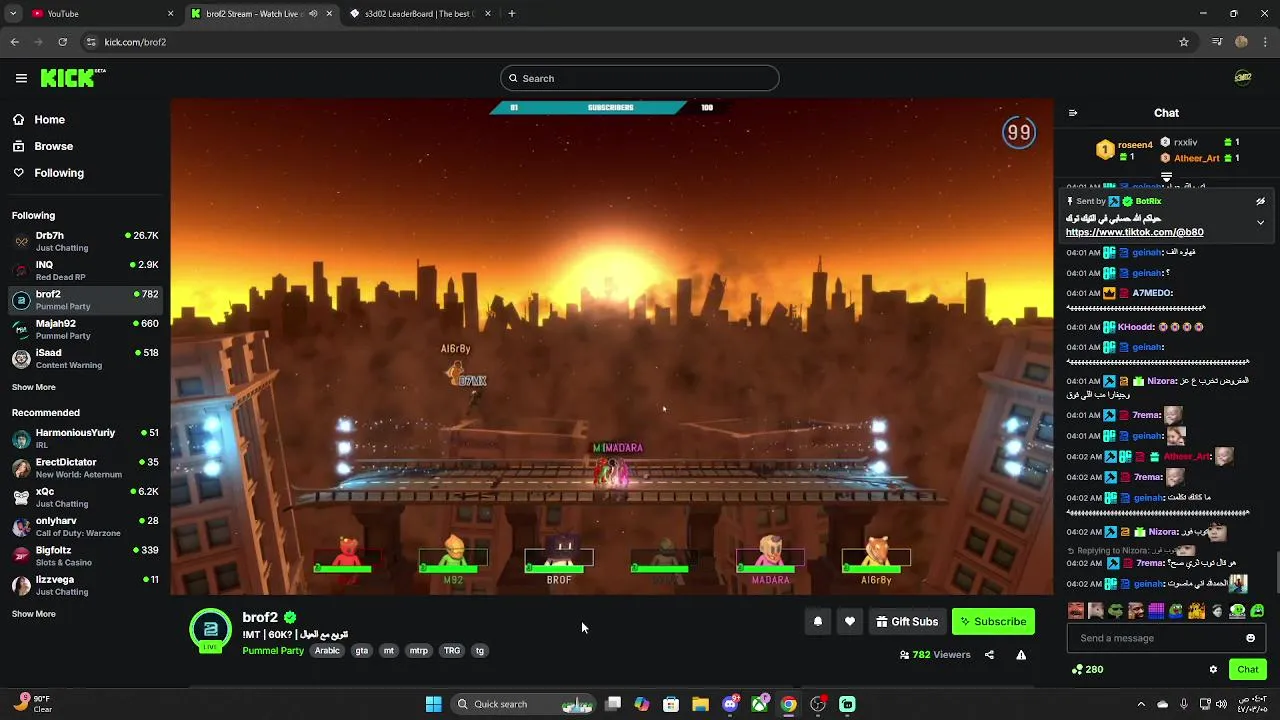
Task: Collapse the chat panel arrow icon
Action: click(1073, 113)
